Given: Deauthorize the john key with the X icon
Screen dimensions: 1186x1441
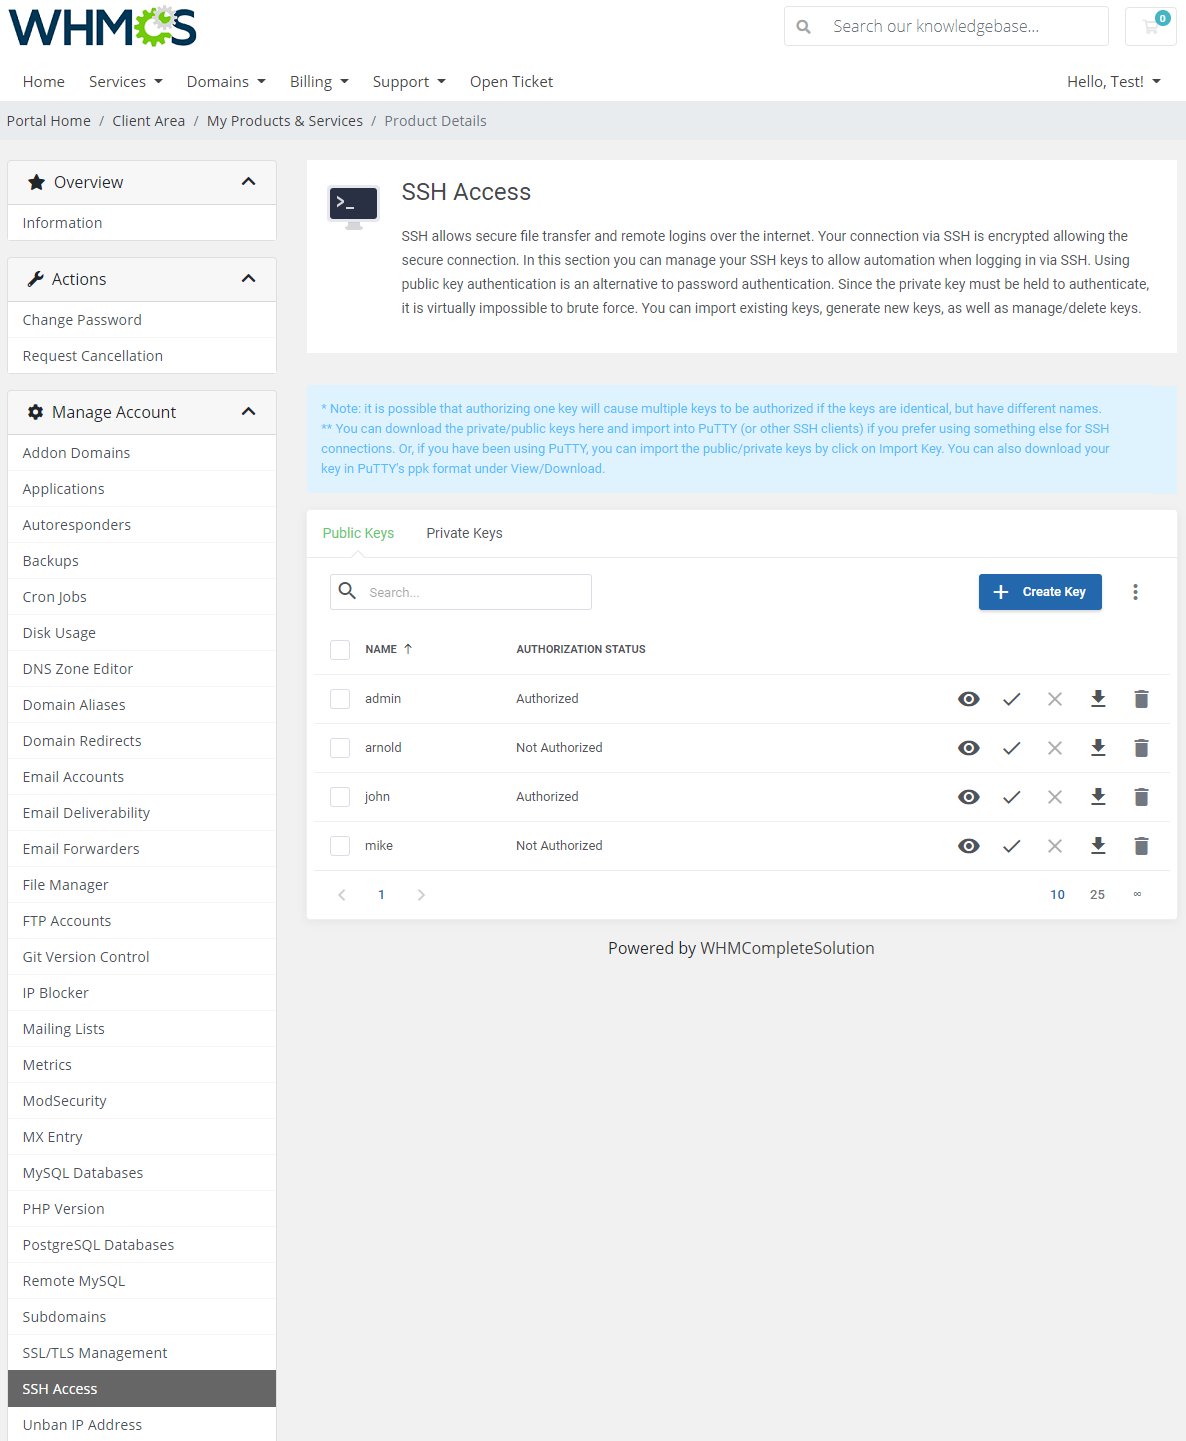Looking at the screenshot, I should coord(1054,796).
